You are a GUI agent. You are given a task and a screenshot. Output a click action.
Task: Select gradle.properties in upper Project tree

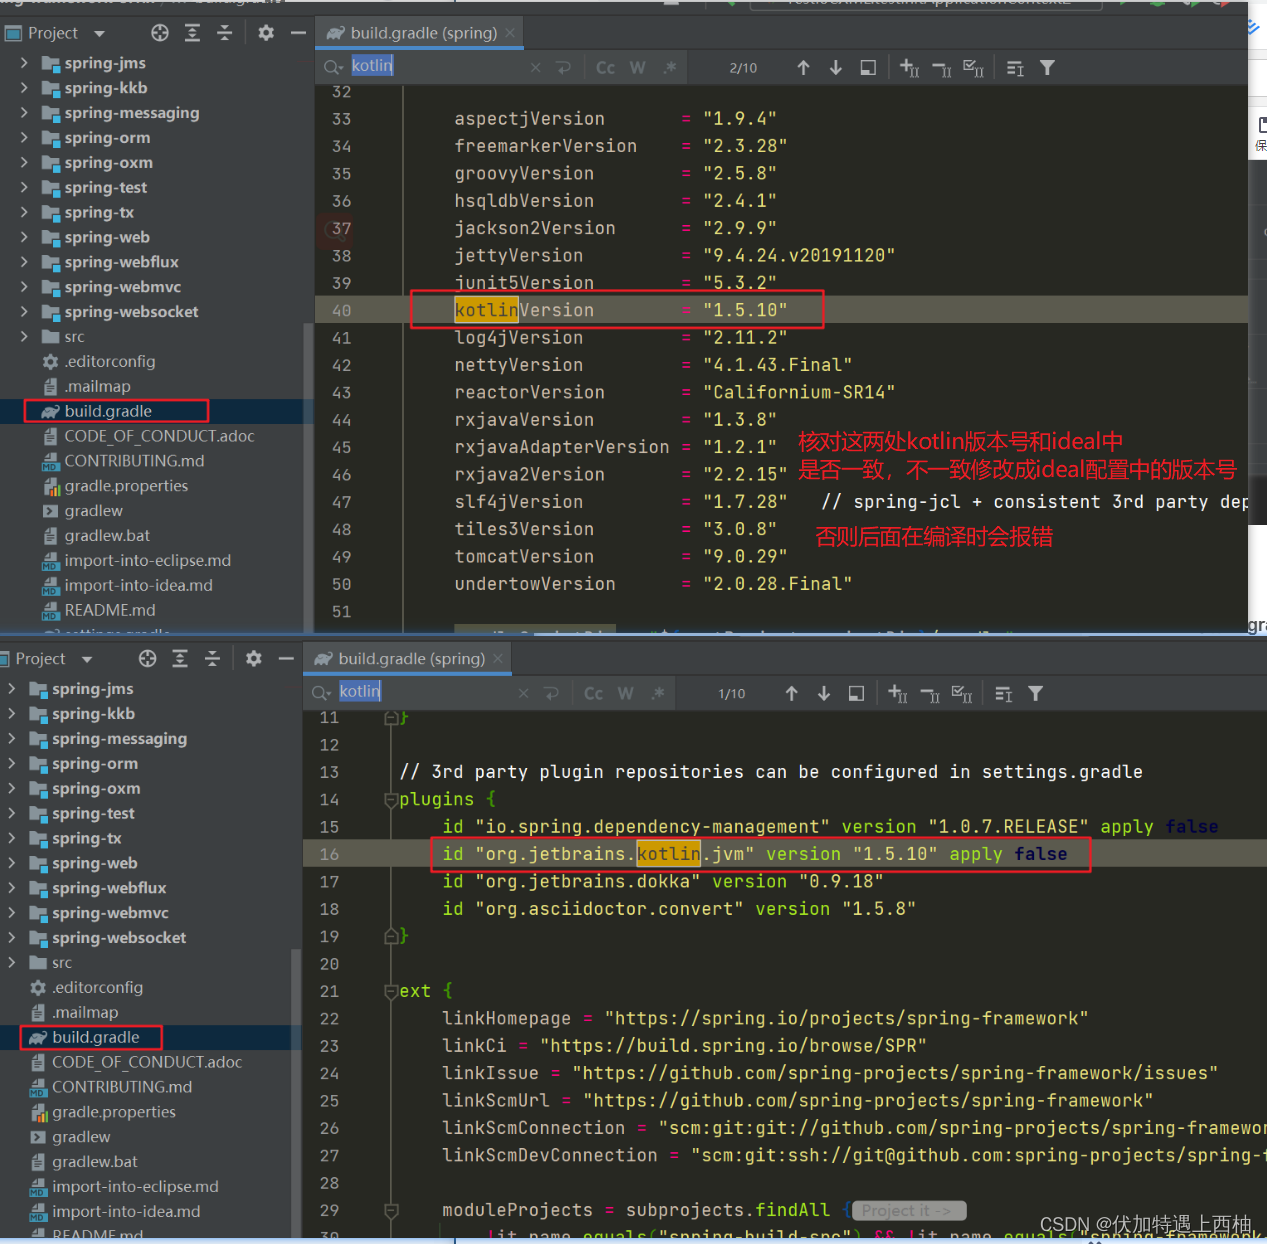pos(126,486)
